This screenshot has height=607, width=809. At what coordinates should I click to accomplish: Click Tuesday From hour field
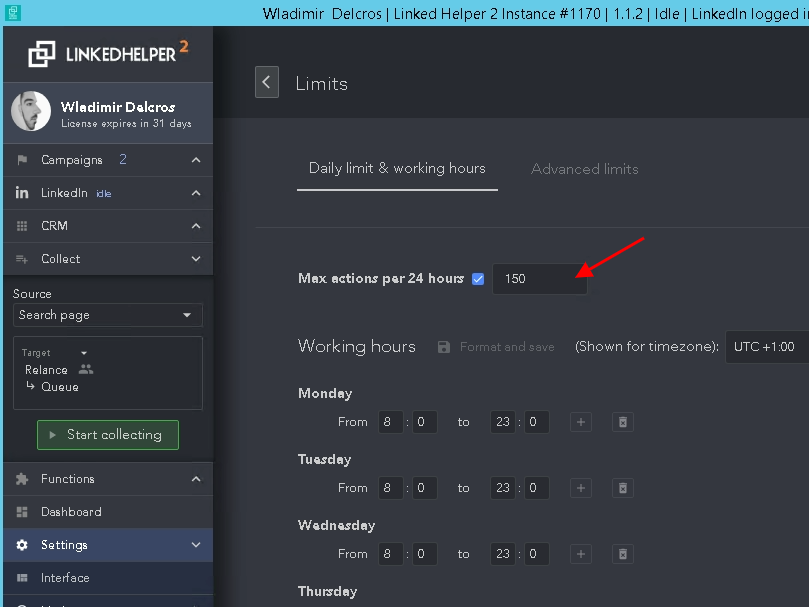click(x=391, y=488)
